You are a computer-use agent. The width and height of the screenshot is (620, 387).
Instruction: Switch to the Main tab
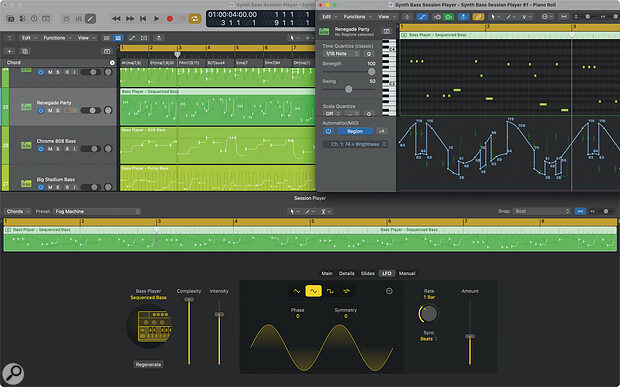point(327,274)
